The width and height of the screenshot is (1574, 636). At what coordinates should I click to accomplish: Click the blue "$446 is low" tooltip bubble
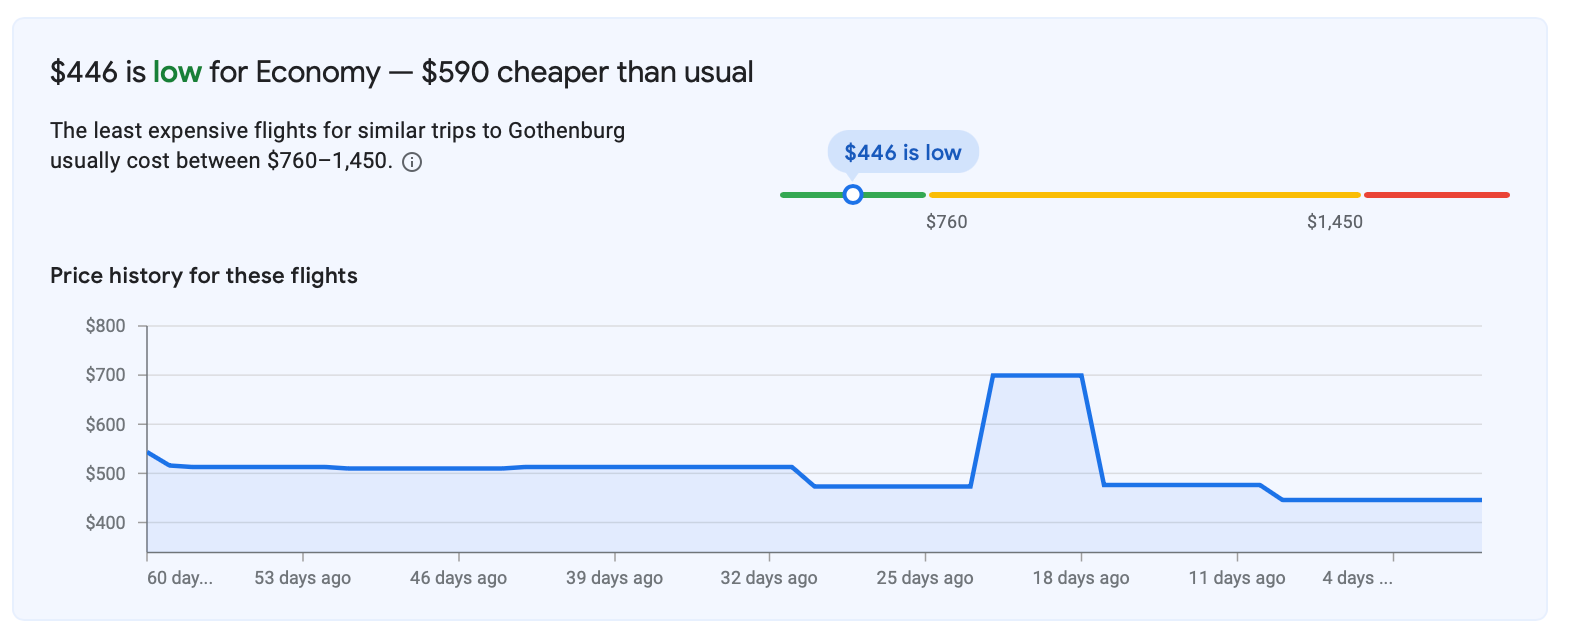coord(902,152)
